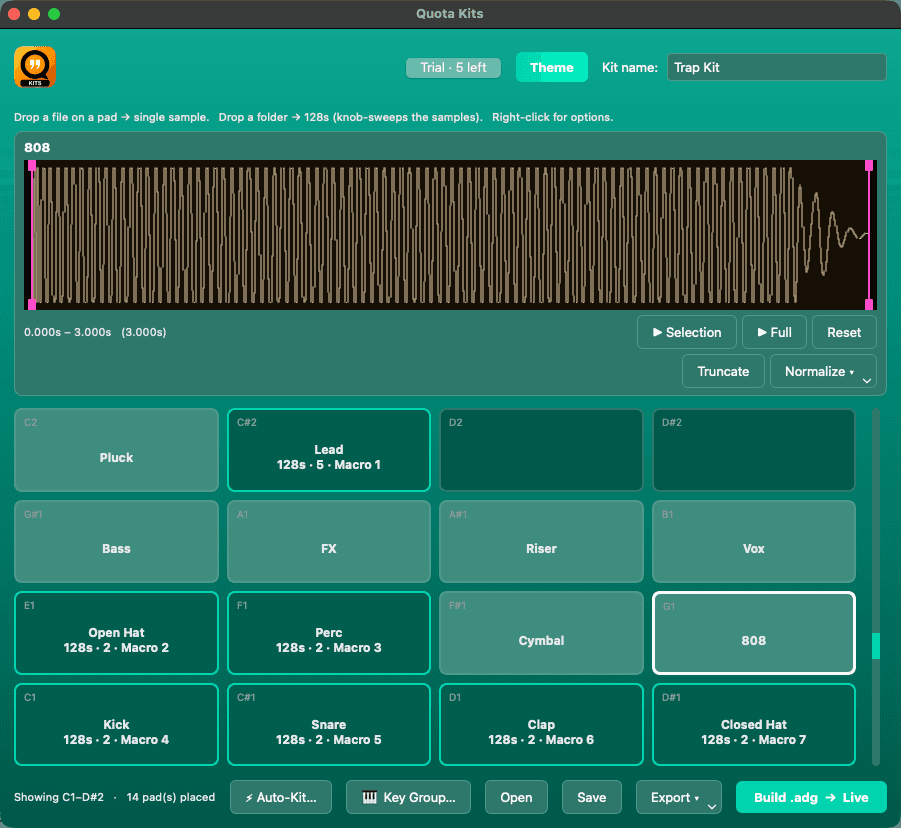Viewport: 901px width, 828px height.
Task: Play the full 808 sample
Action: pyautogui.click(x=774, y=332)
